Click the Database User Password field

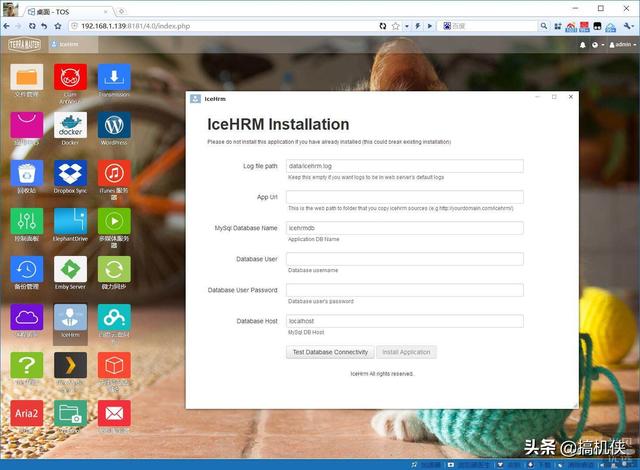click(404, 290)
